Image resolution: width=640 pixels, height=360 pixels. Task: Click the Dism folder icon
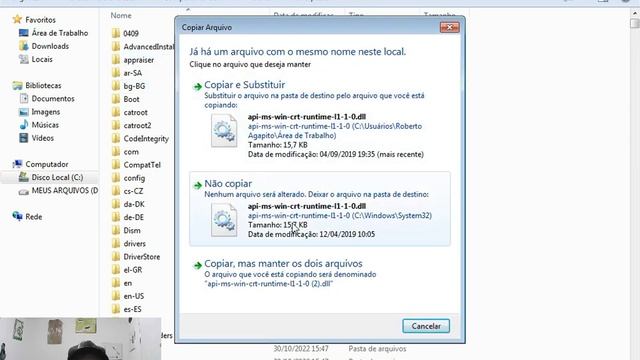[x=116, y=230]
